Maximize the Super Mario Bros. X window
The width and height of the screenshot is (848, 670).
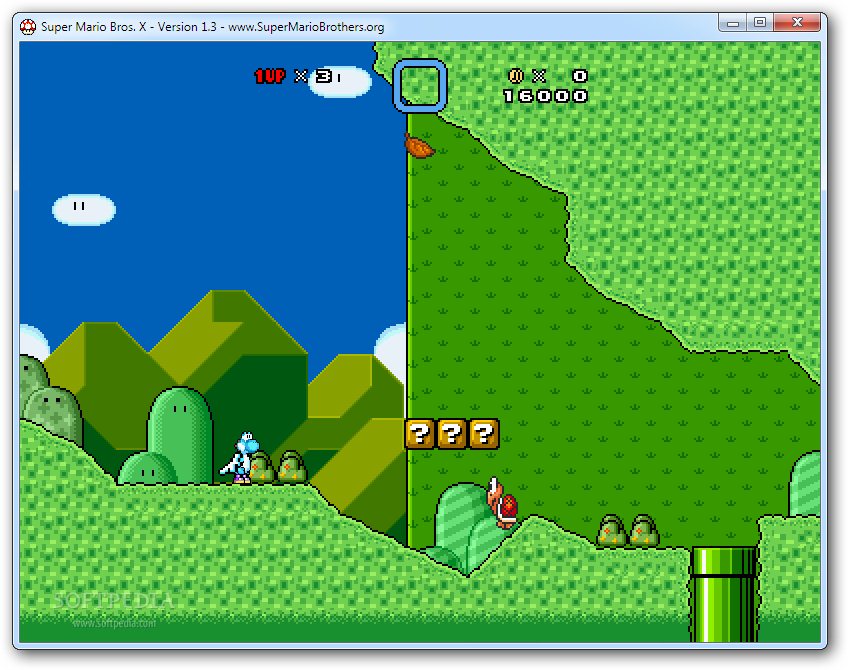760,23
